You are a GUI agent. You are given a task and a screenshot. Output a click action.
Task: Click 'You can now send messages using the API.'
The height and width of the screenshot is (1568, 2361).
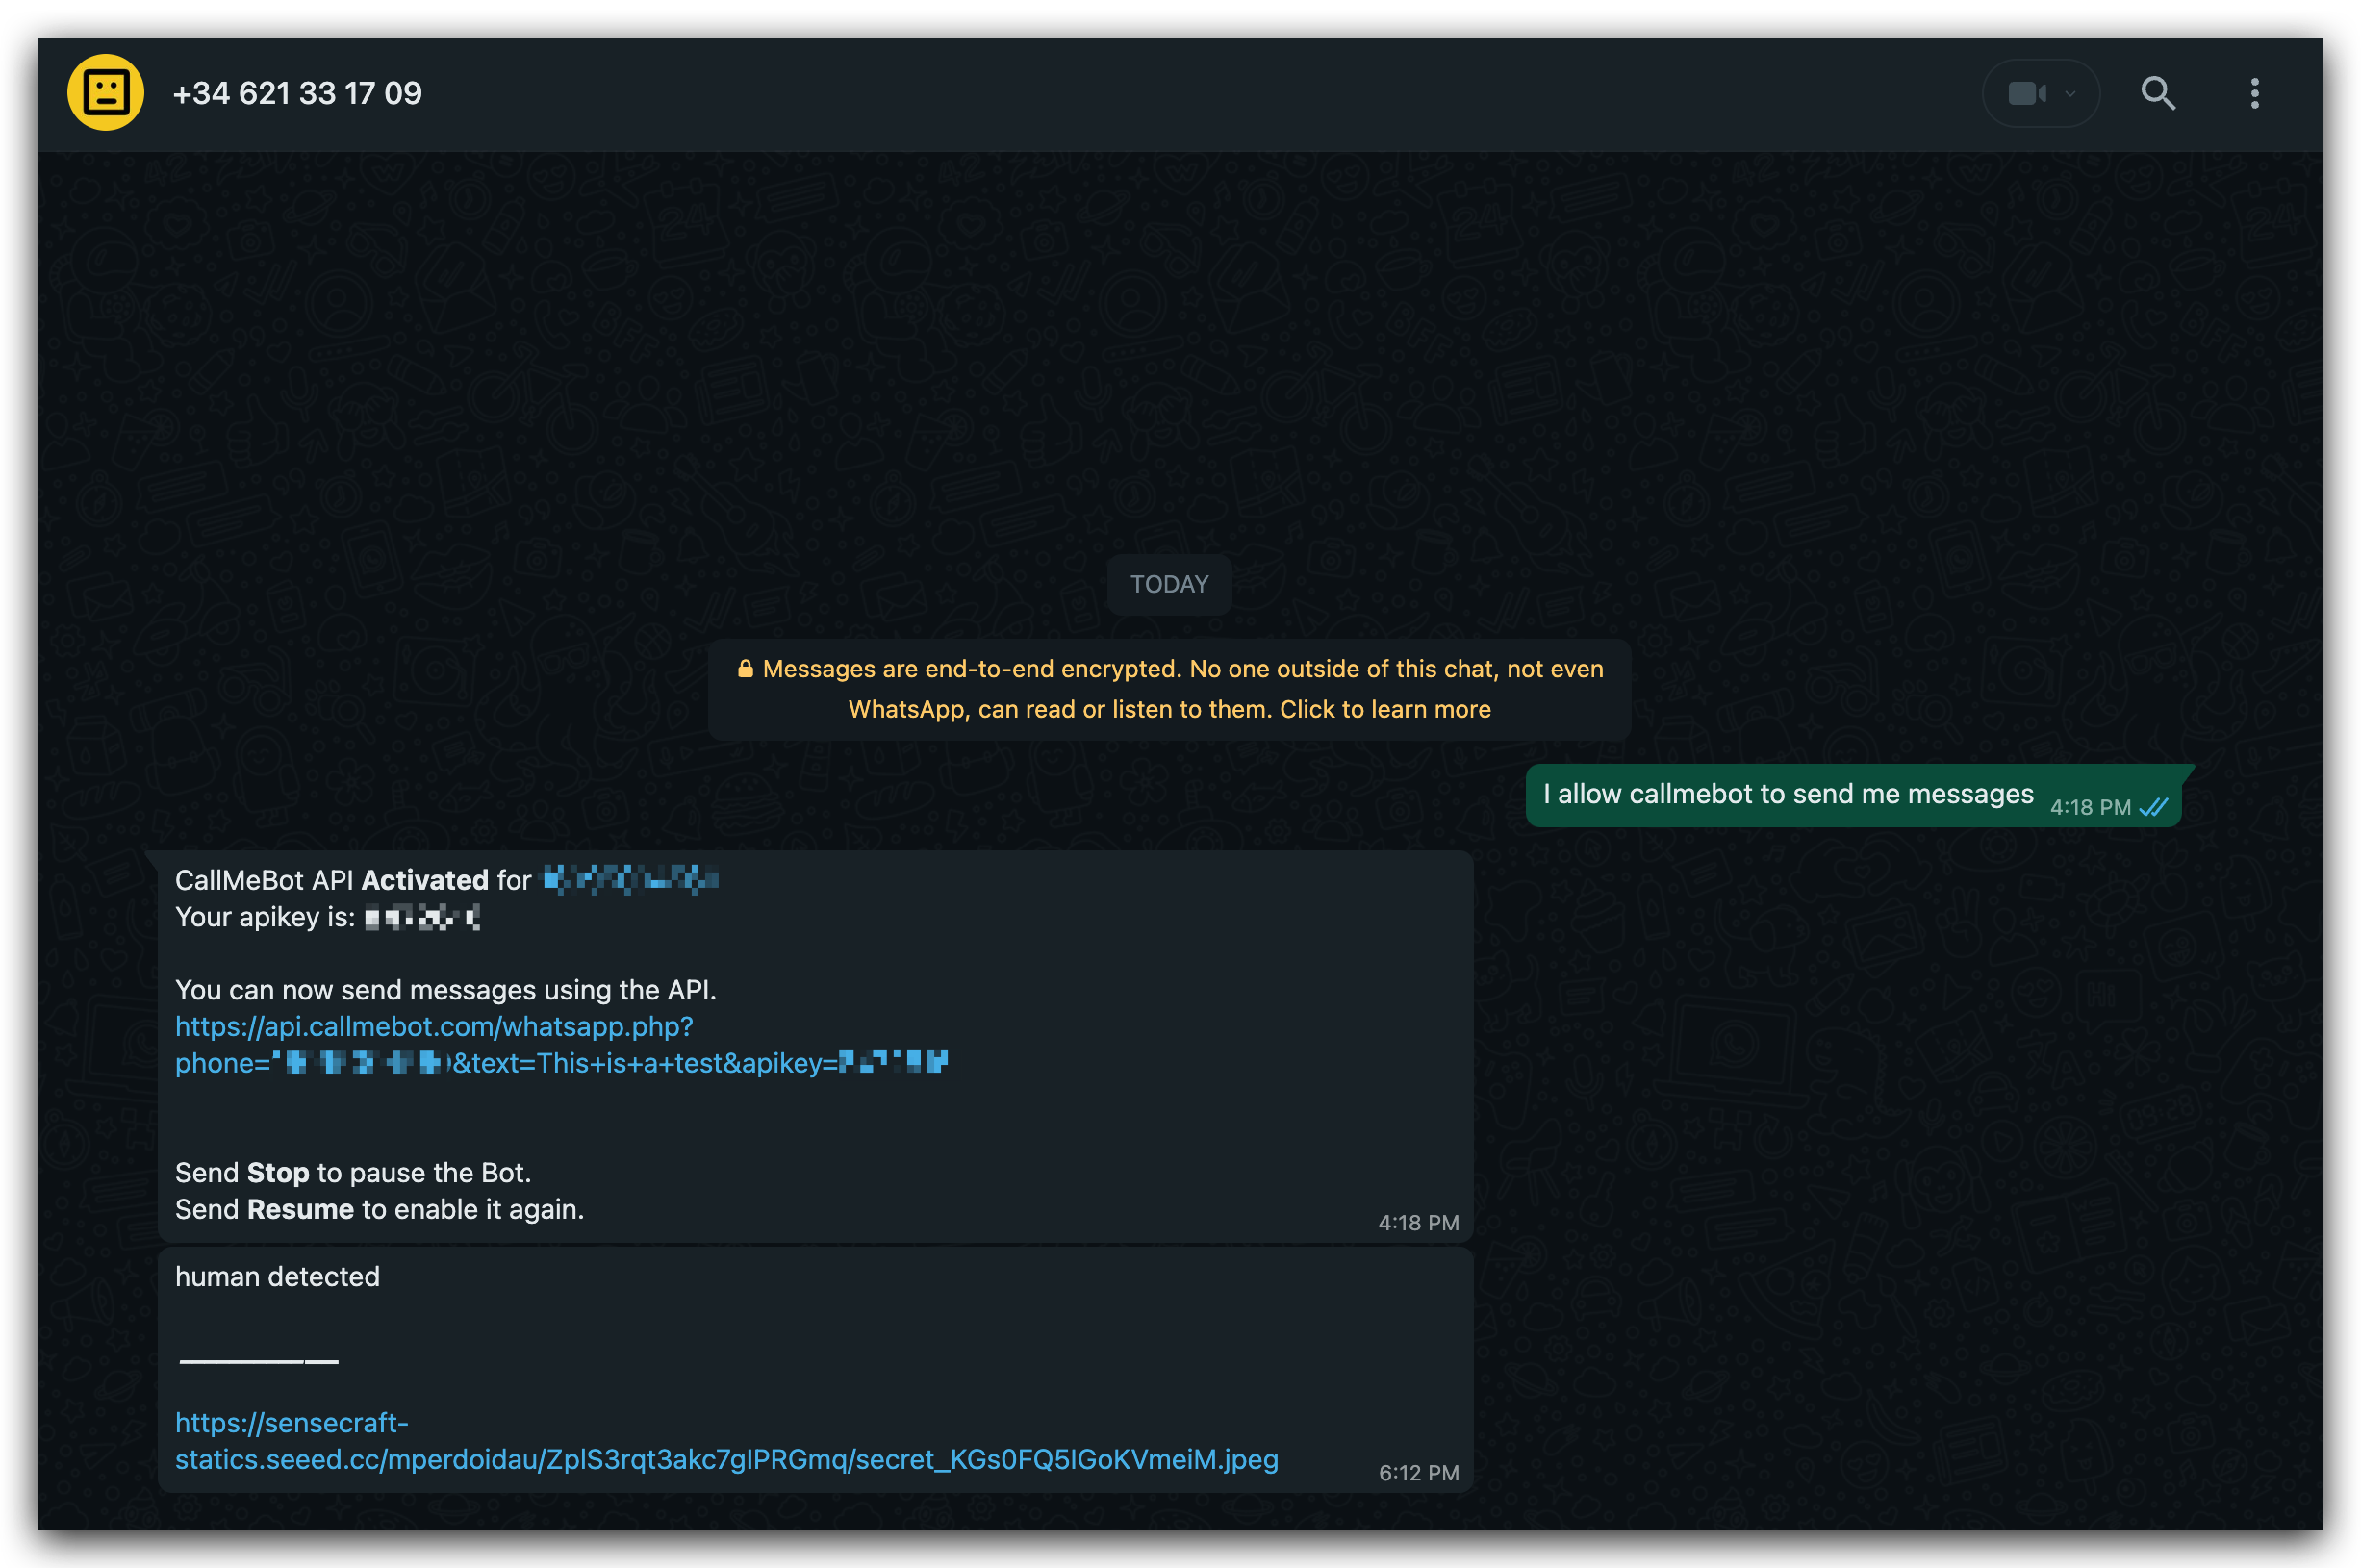click(x=446, y=990)
